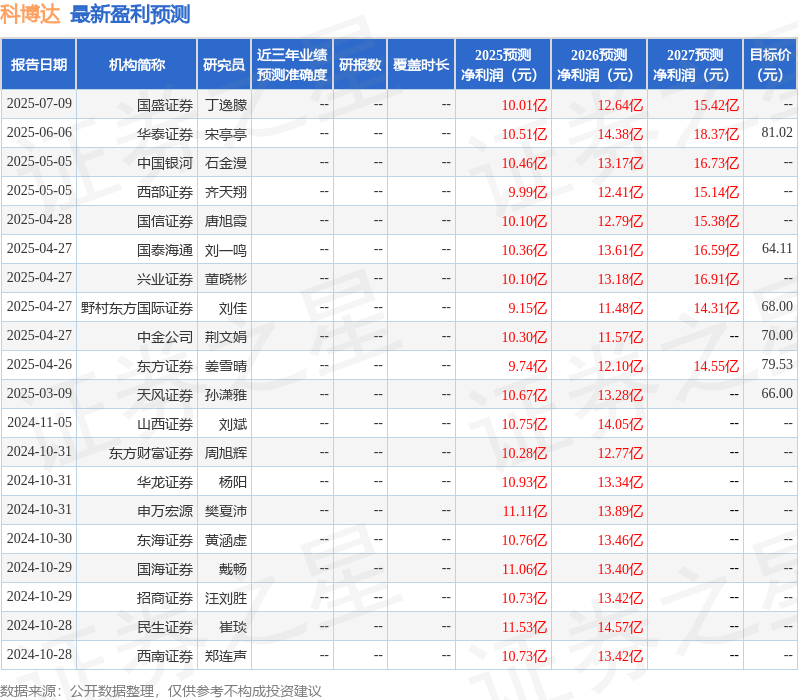Select researcher 周旭辉

226,453
